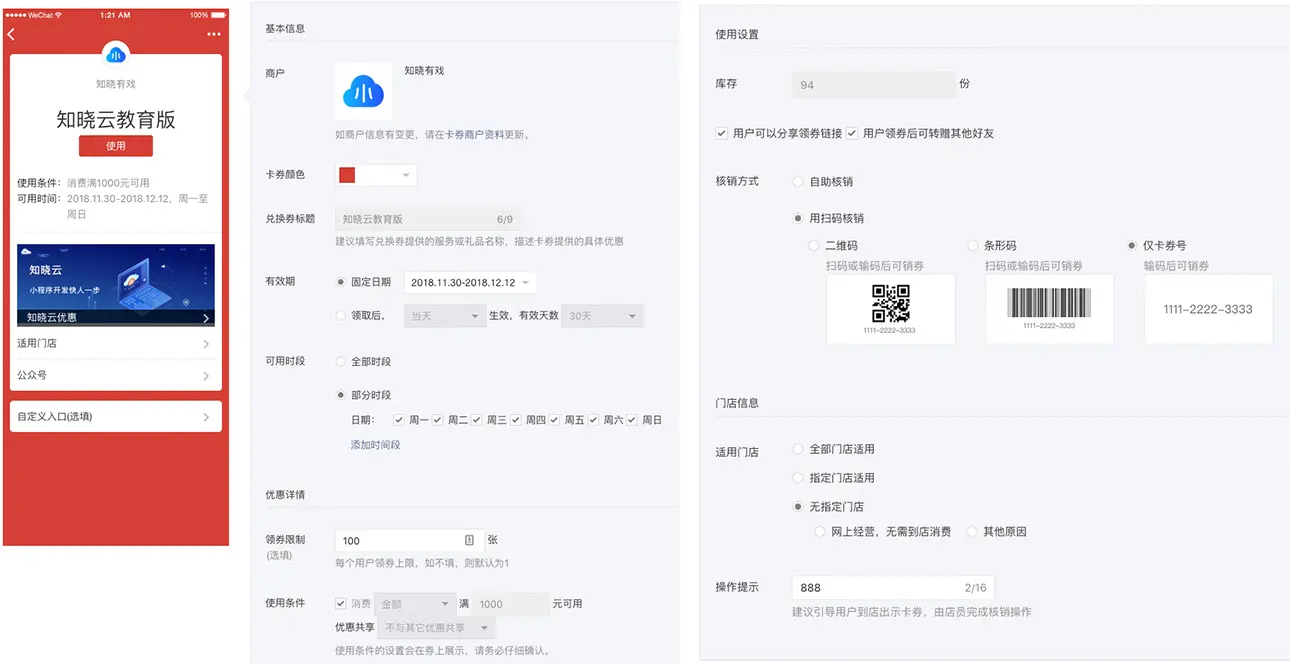1290x664 pixels.
Task: Choose 其他原因 radio option
Action: click(x=971, y=532)
